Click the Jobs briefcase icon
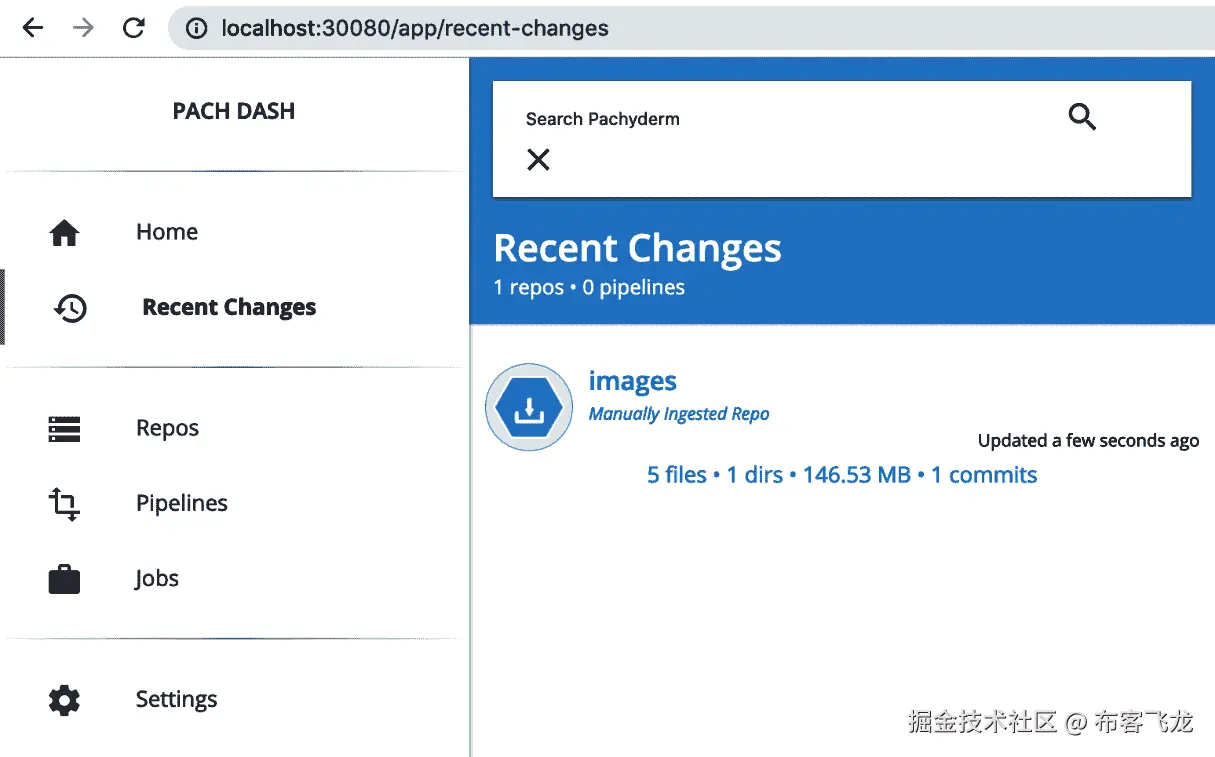This screenshot has width=1215, height=757. [64, 580]
